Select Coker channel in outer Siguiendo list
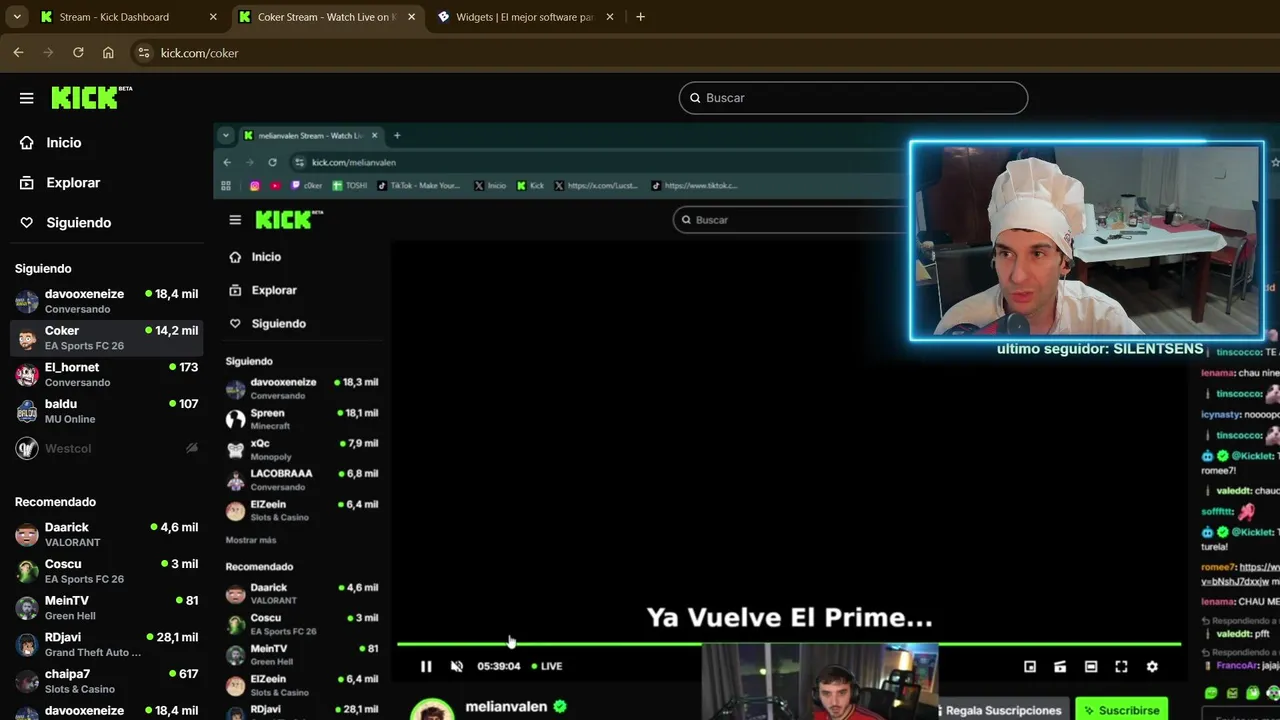Viewport: 1280px width, 720px height. click(106, 338)
